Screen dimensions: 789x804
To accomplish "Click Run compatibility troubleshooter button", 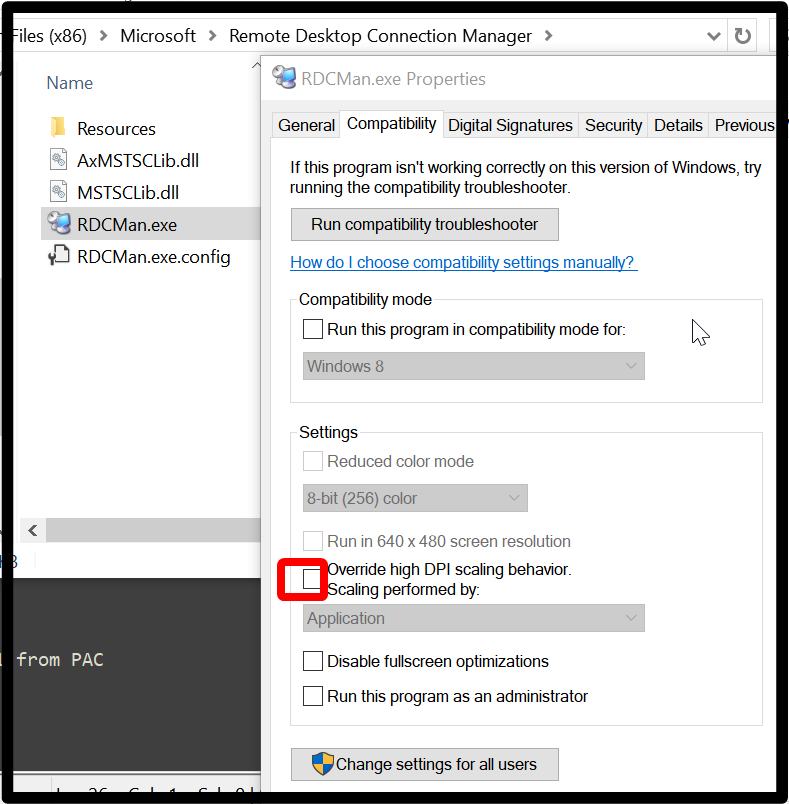I will pyautogui.click(x=424, y=224).
